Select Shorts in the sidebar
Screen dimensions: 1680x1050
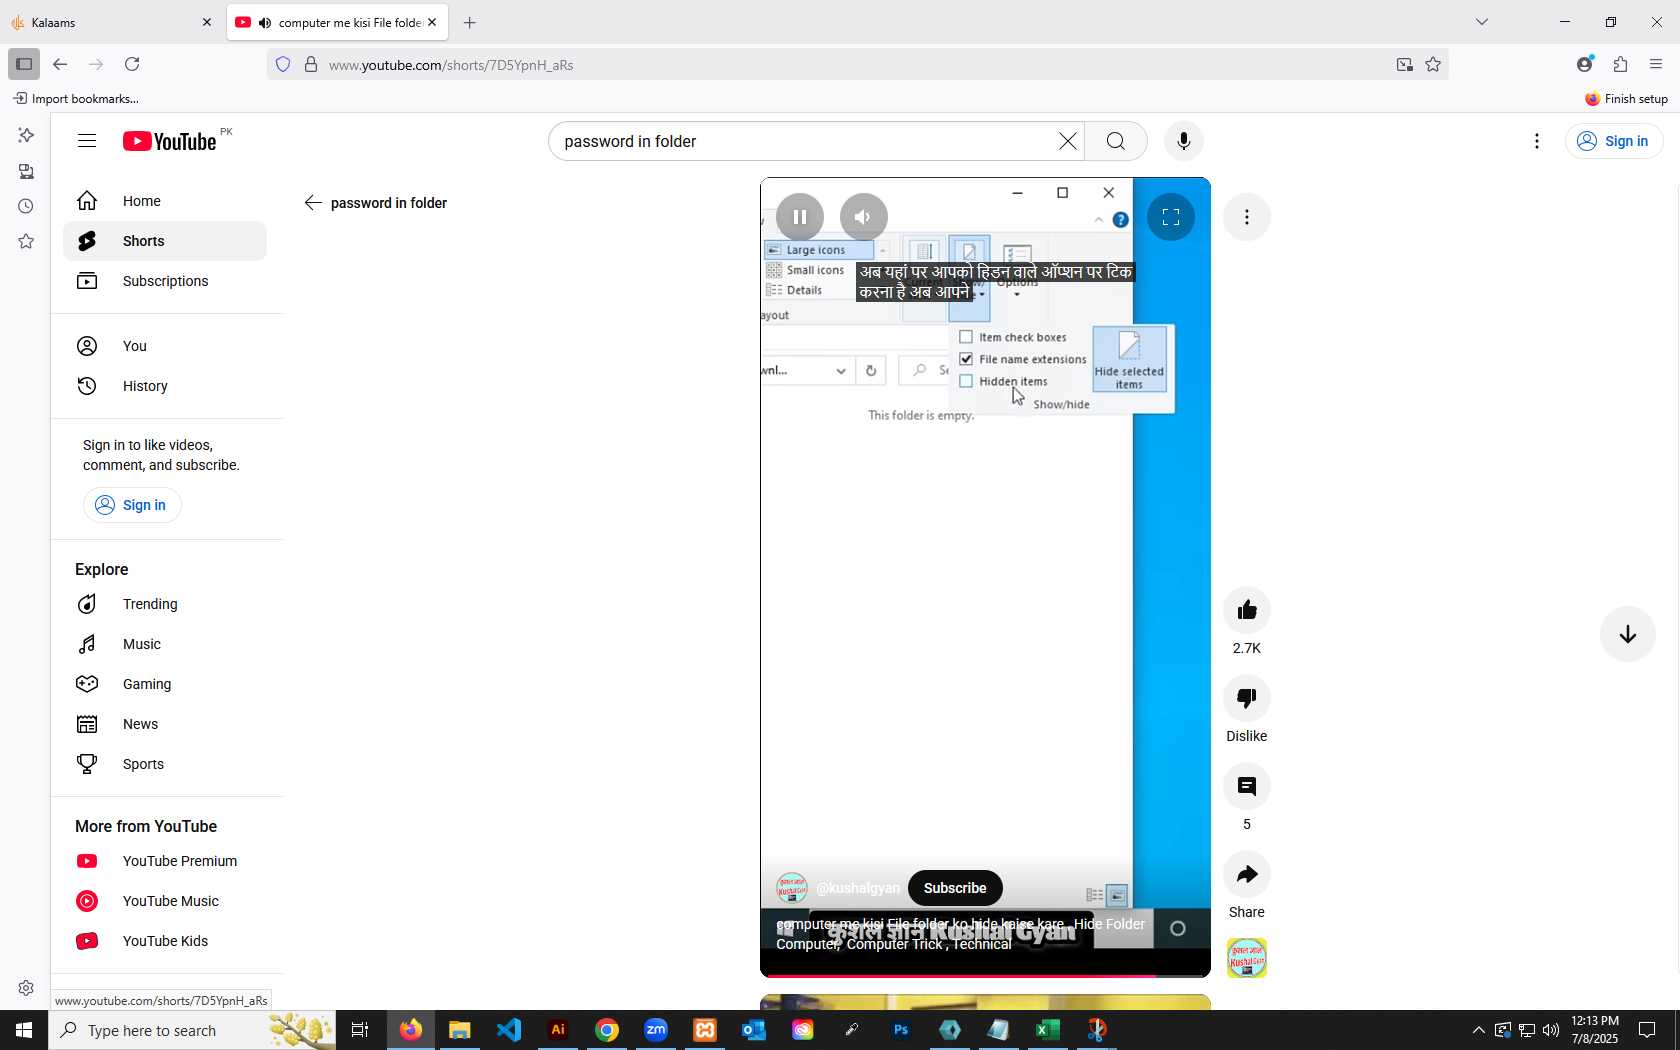(165, 241)
